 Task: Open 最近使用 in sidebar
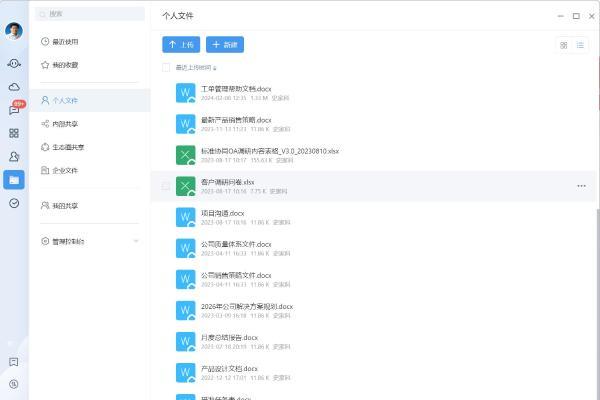point(90,42)
